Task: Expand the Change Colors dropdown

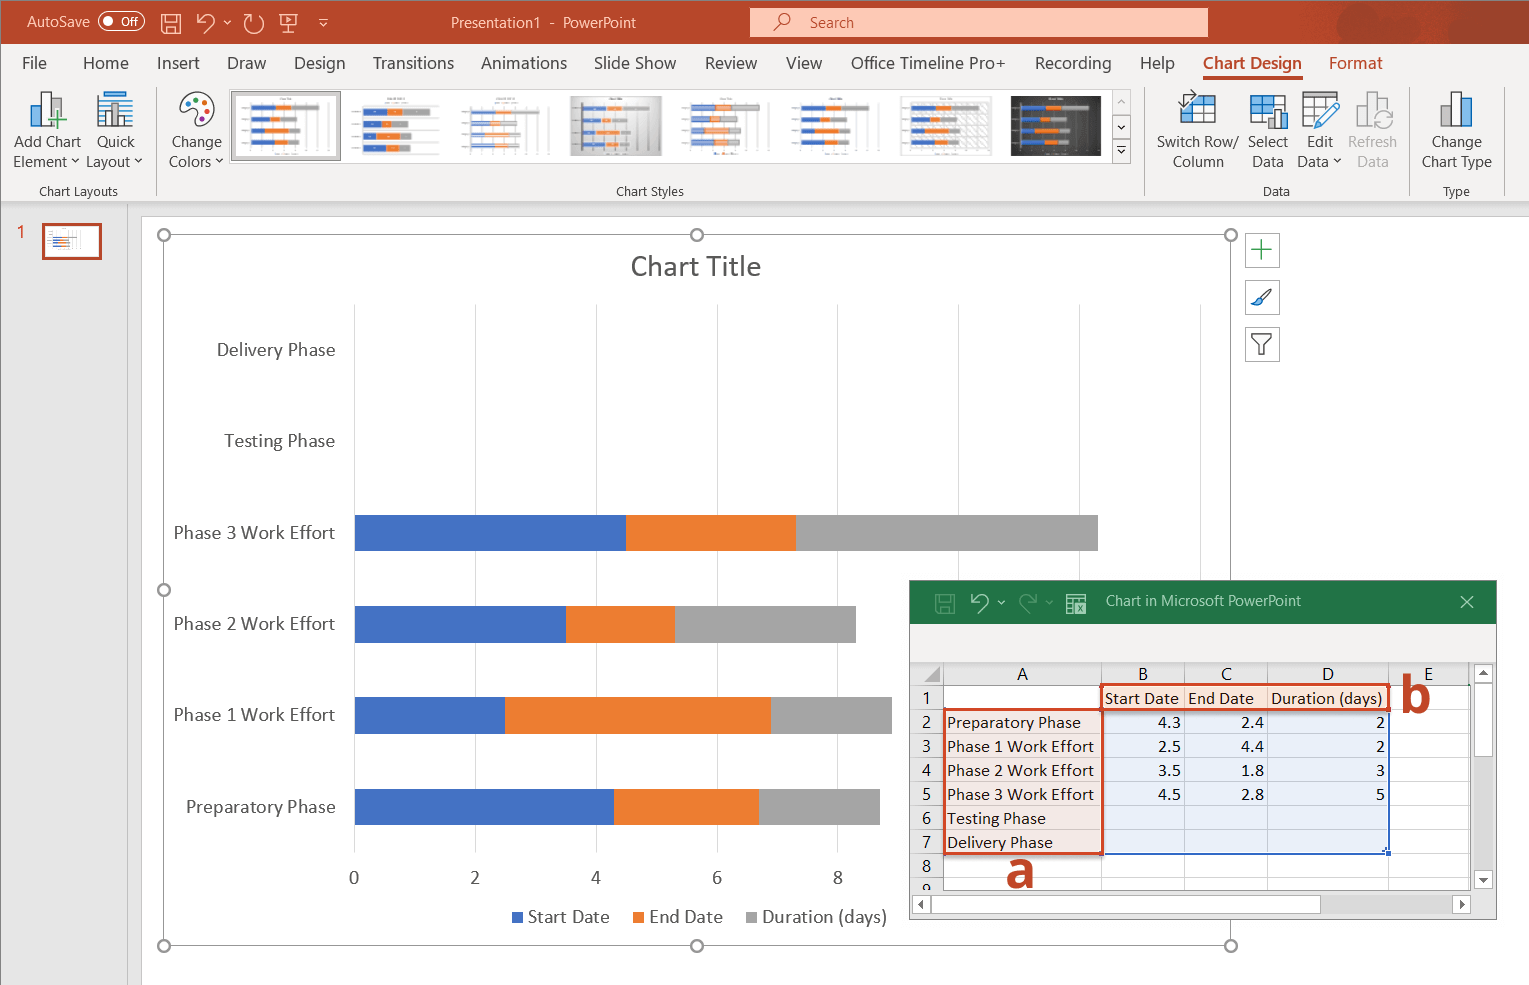Action: tap(196, 151)
